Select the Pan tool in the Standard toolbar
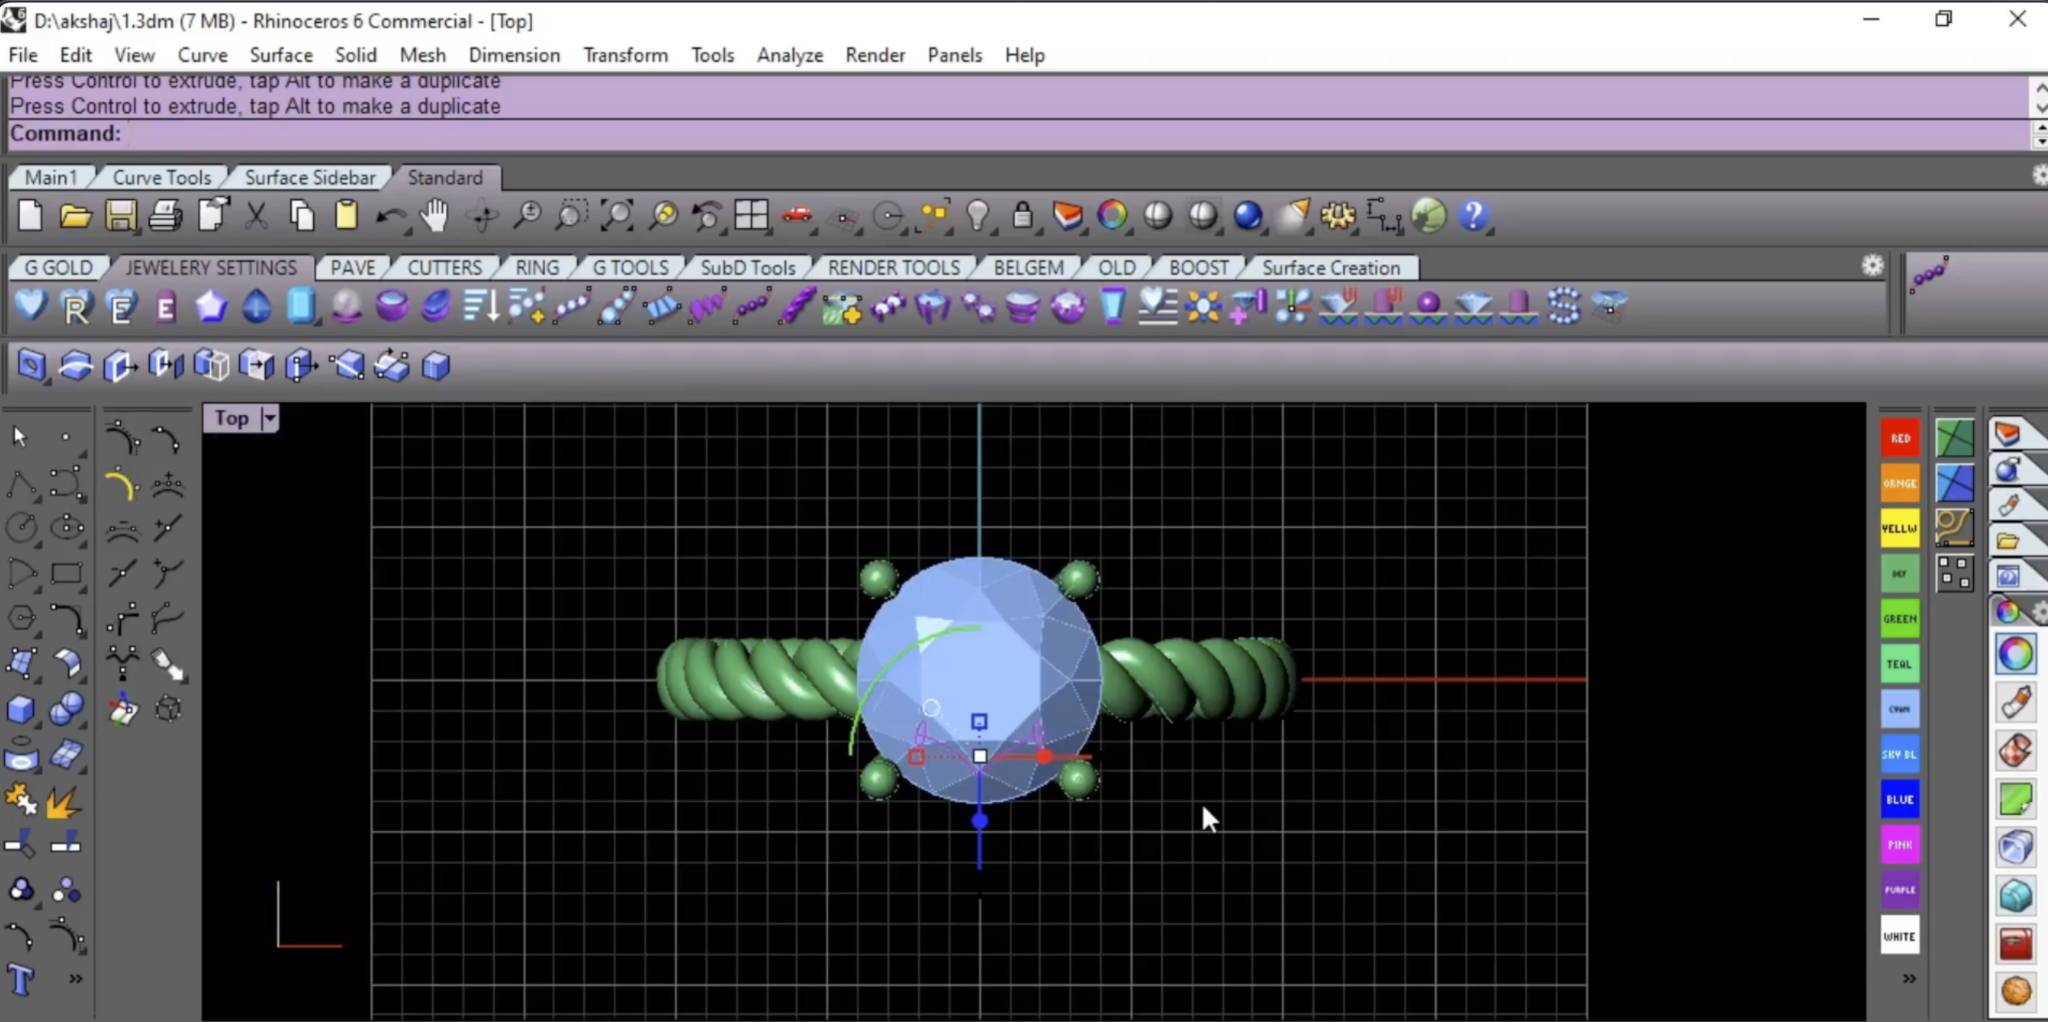 coord(436,215)
